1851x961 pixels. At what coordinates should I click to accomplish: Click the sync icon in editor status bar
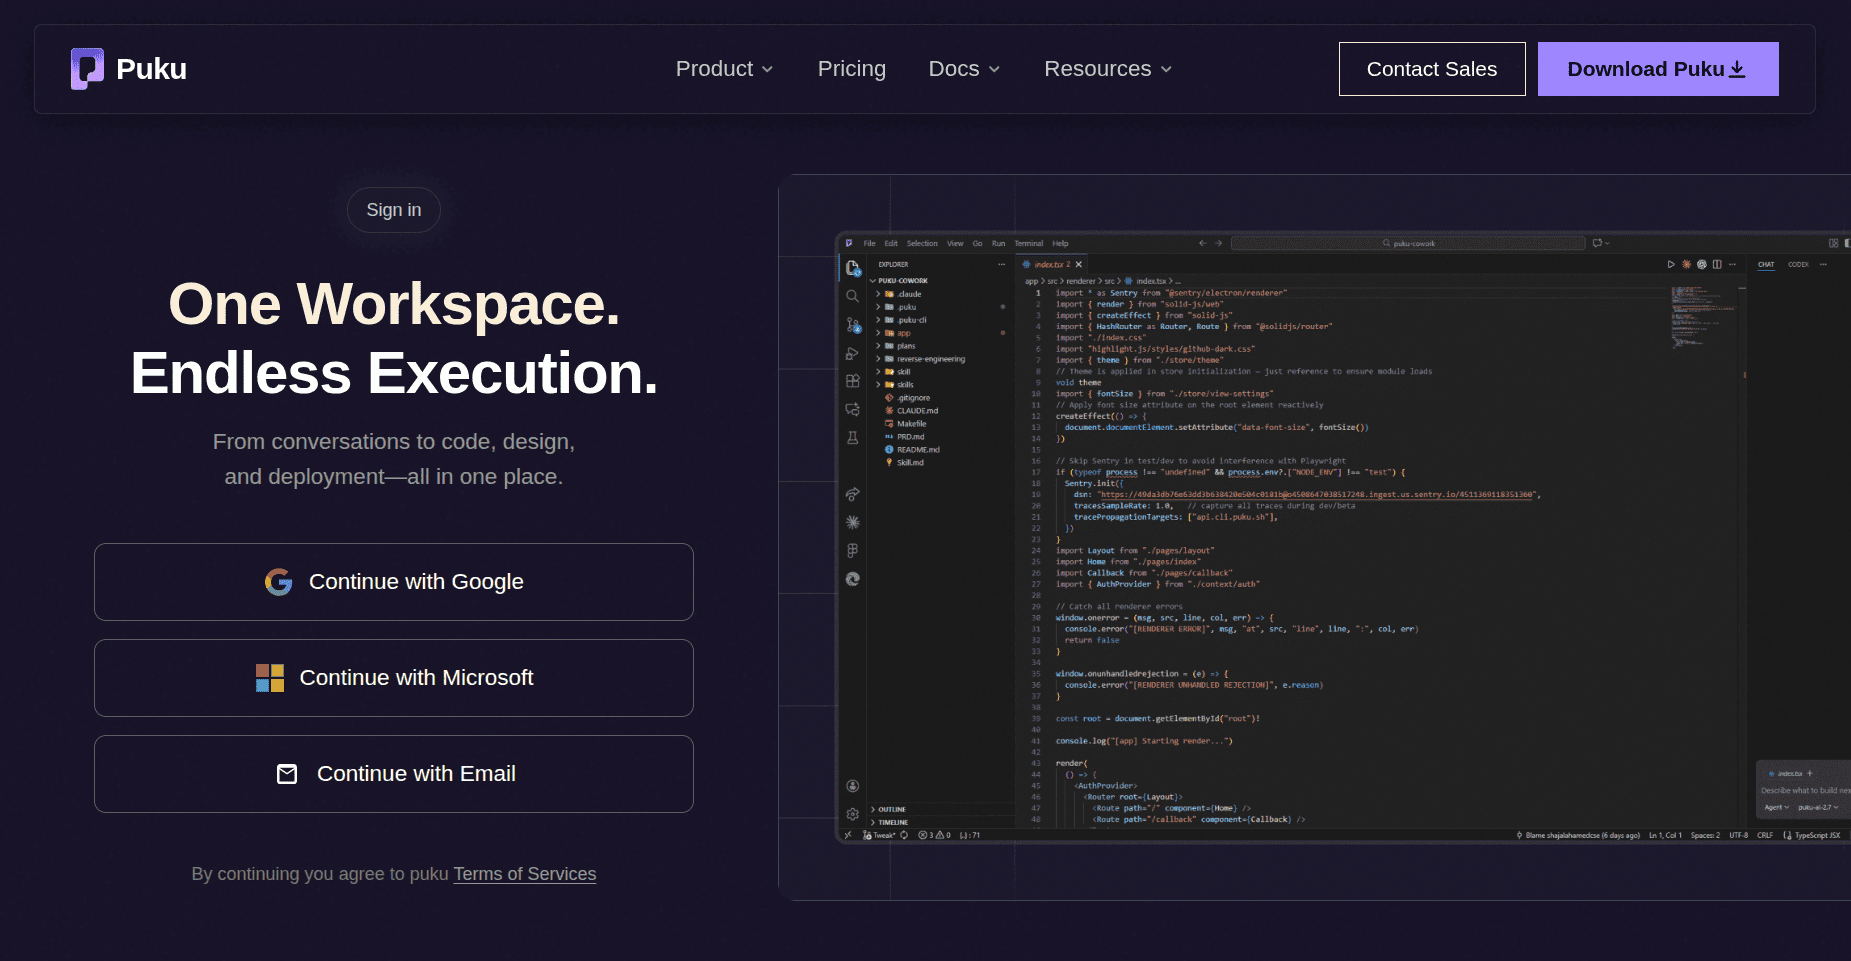pos(904,835)
